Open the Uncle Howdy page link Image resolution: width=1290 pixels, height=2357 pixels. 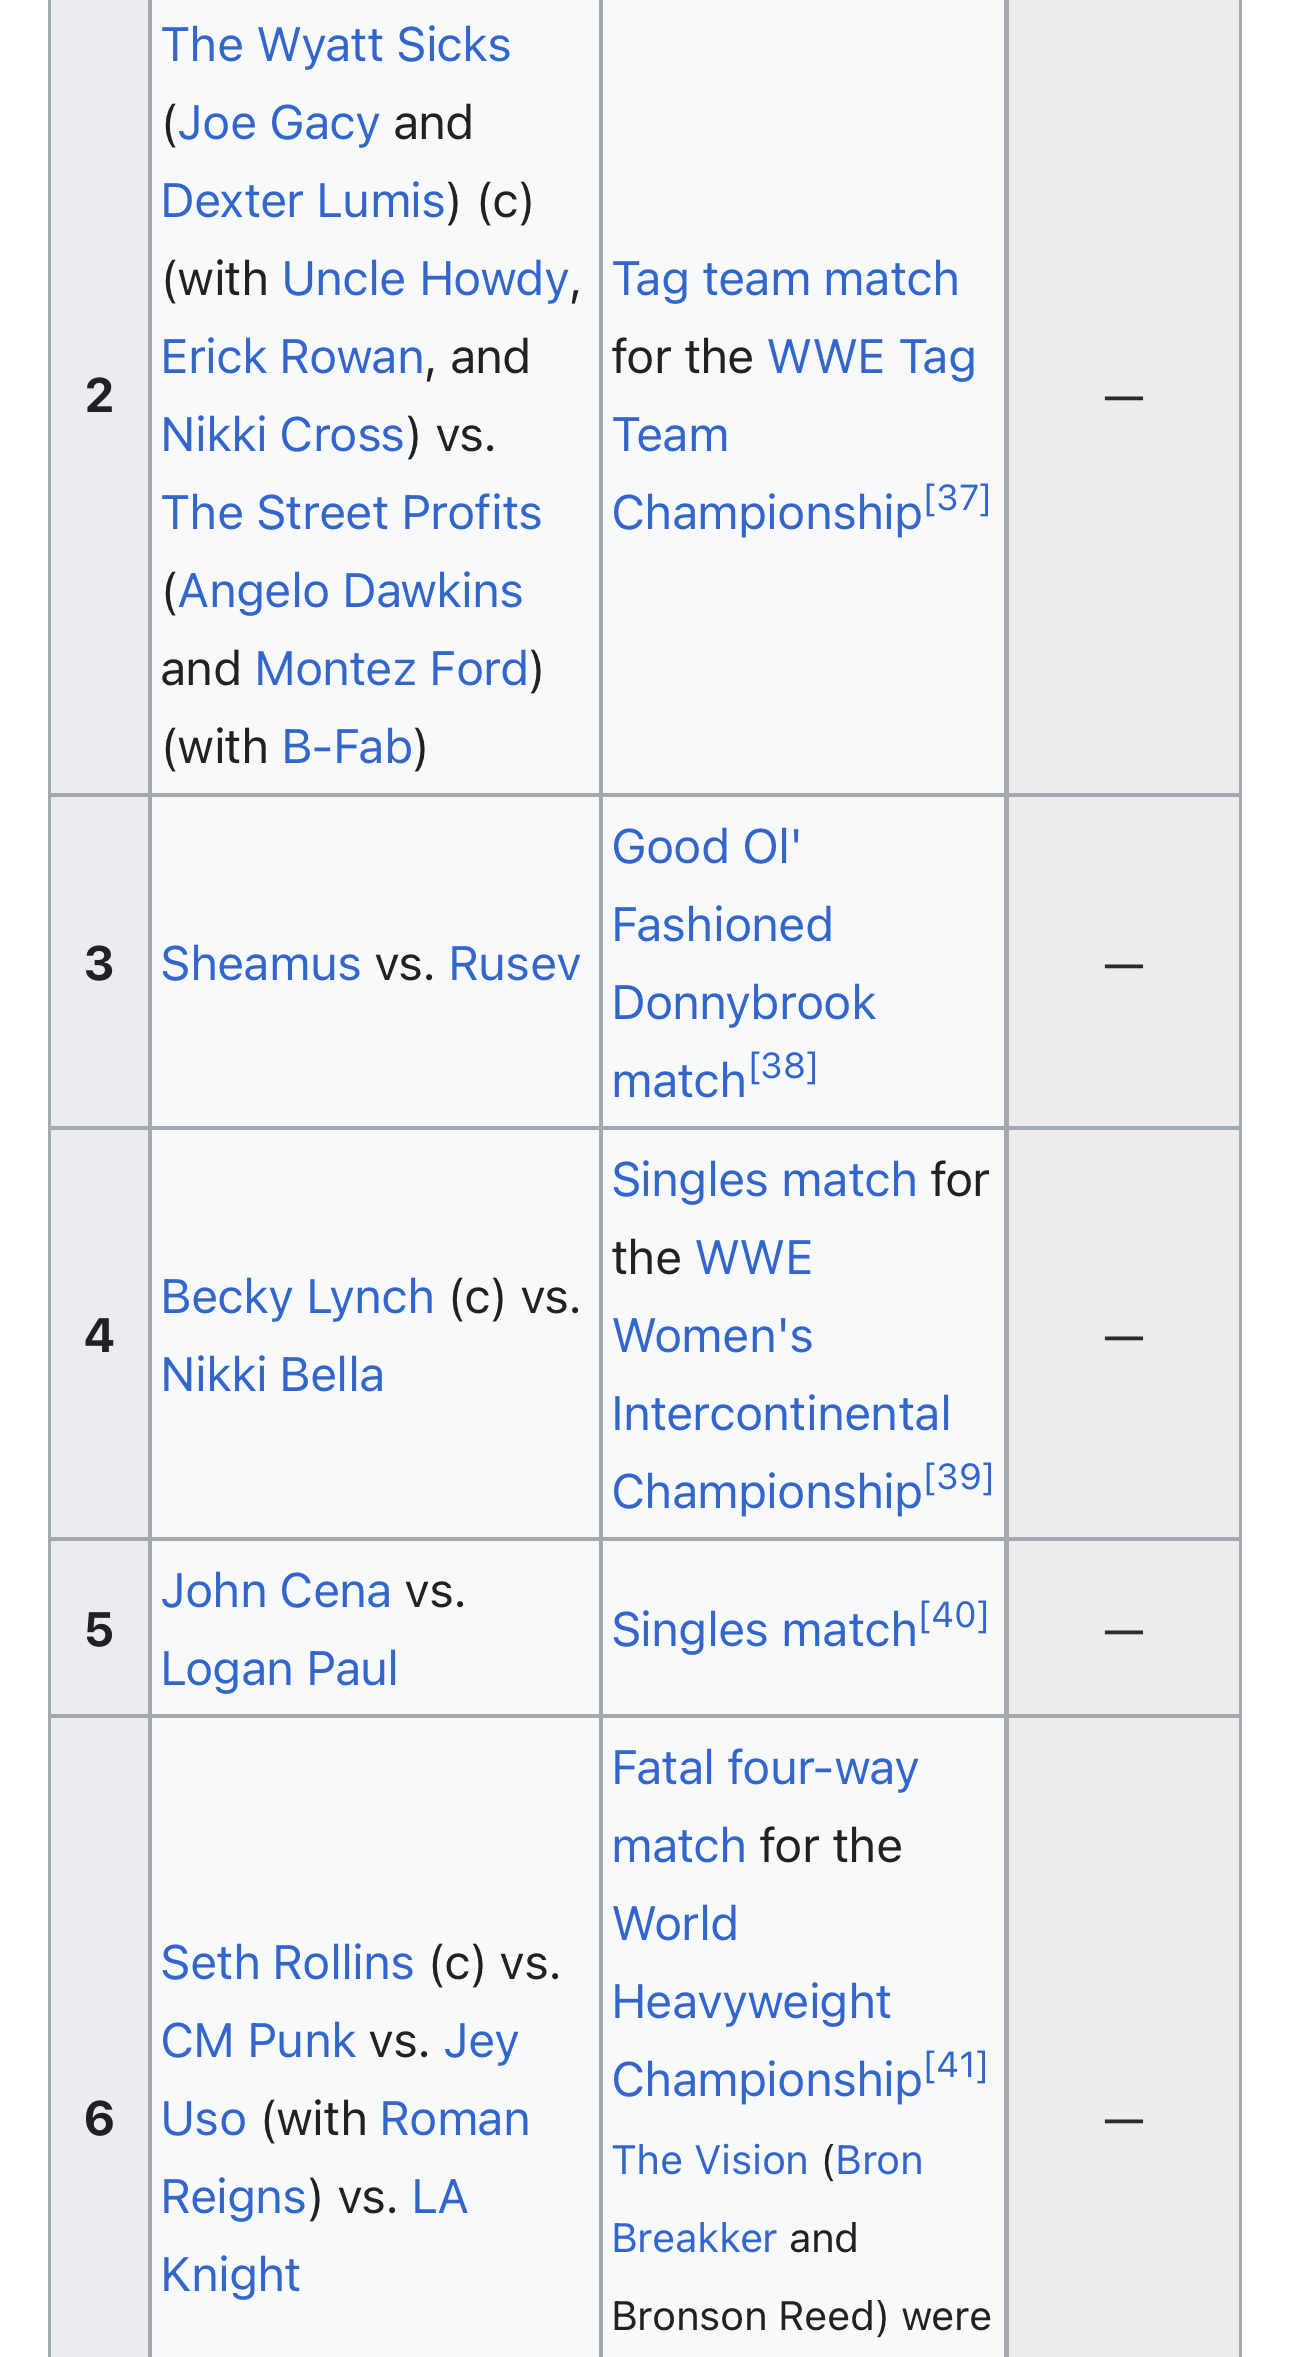[x=426, y=279]
